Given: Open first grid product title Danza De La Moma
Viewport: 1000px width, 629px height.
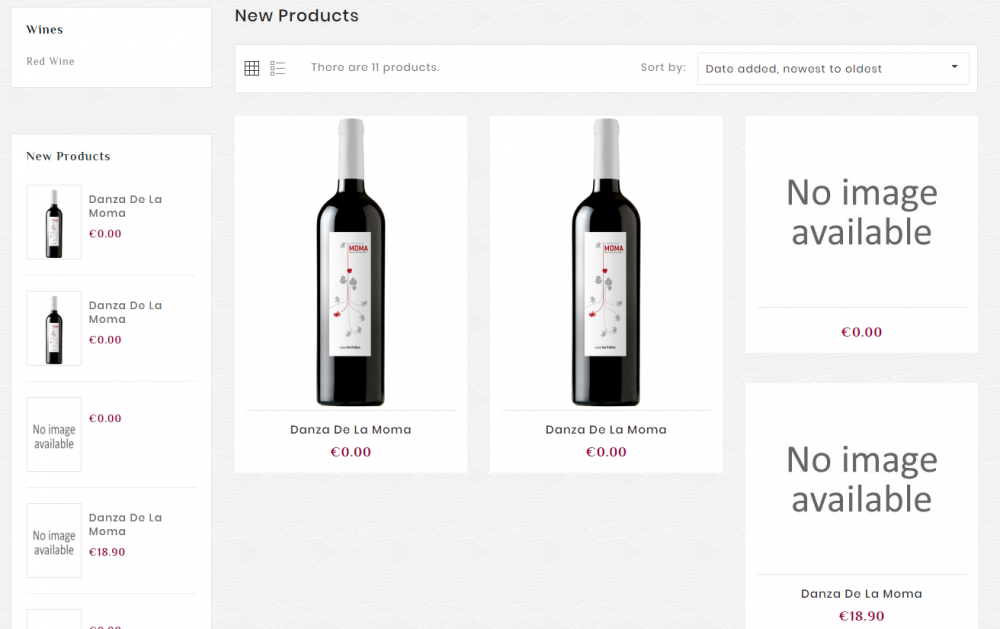Looking at the screenshot, I should coord(351,430).
